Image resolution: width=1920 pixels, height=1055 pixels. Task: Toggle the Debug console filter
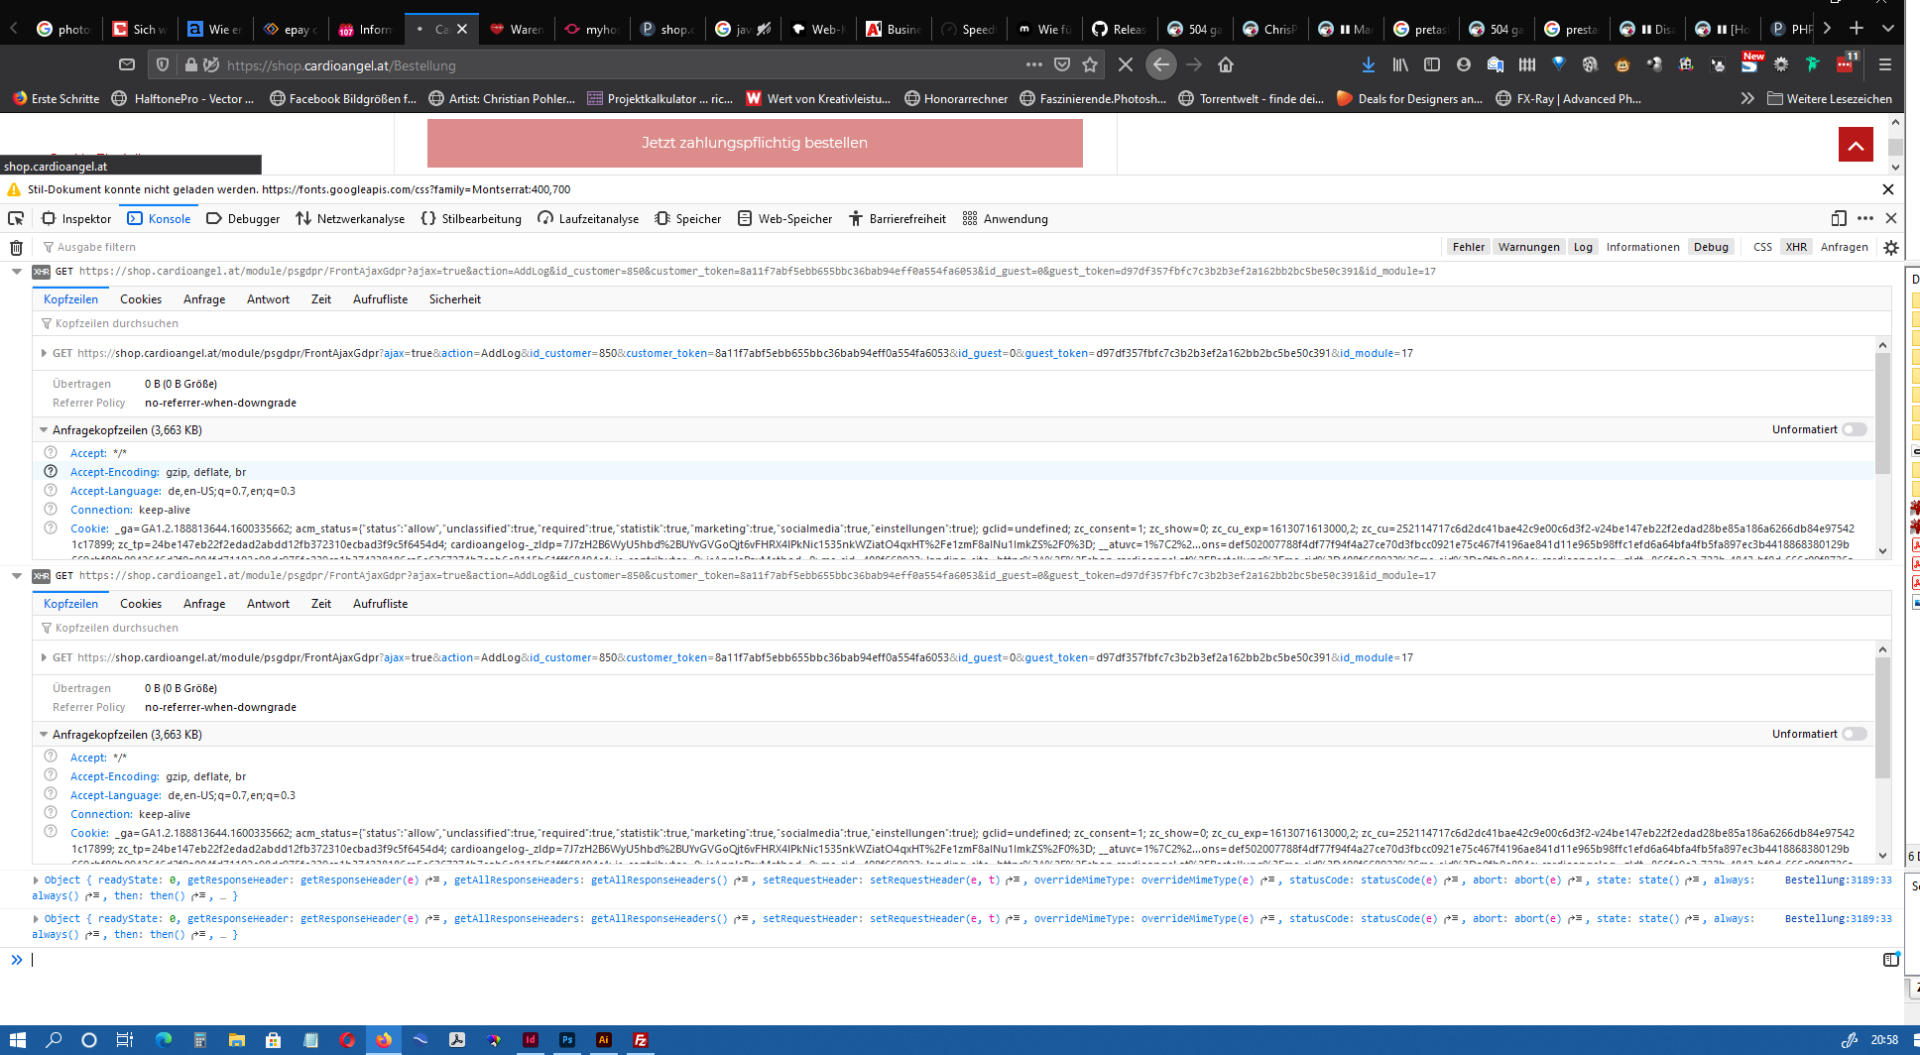[x=1710, y=247]
